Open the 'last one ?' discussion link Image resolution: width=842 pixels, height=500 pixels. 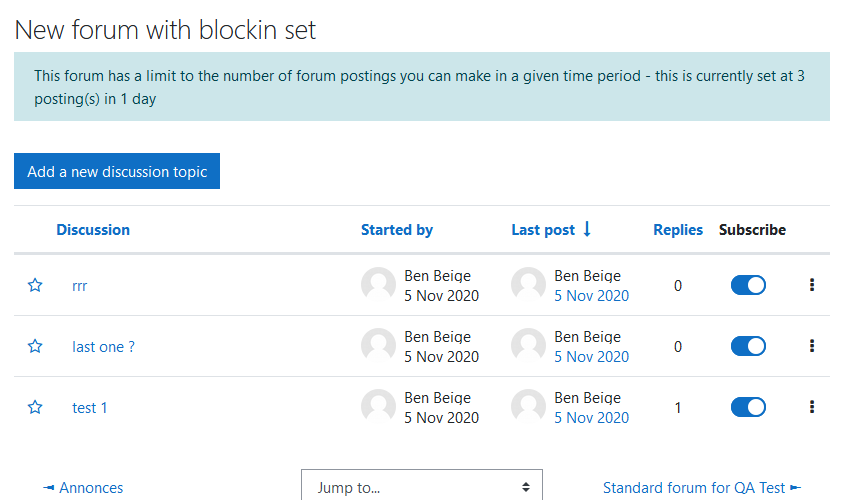pos(104,347)
